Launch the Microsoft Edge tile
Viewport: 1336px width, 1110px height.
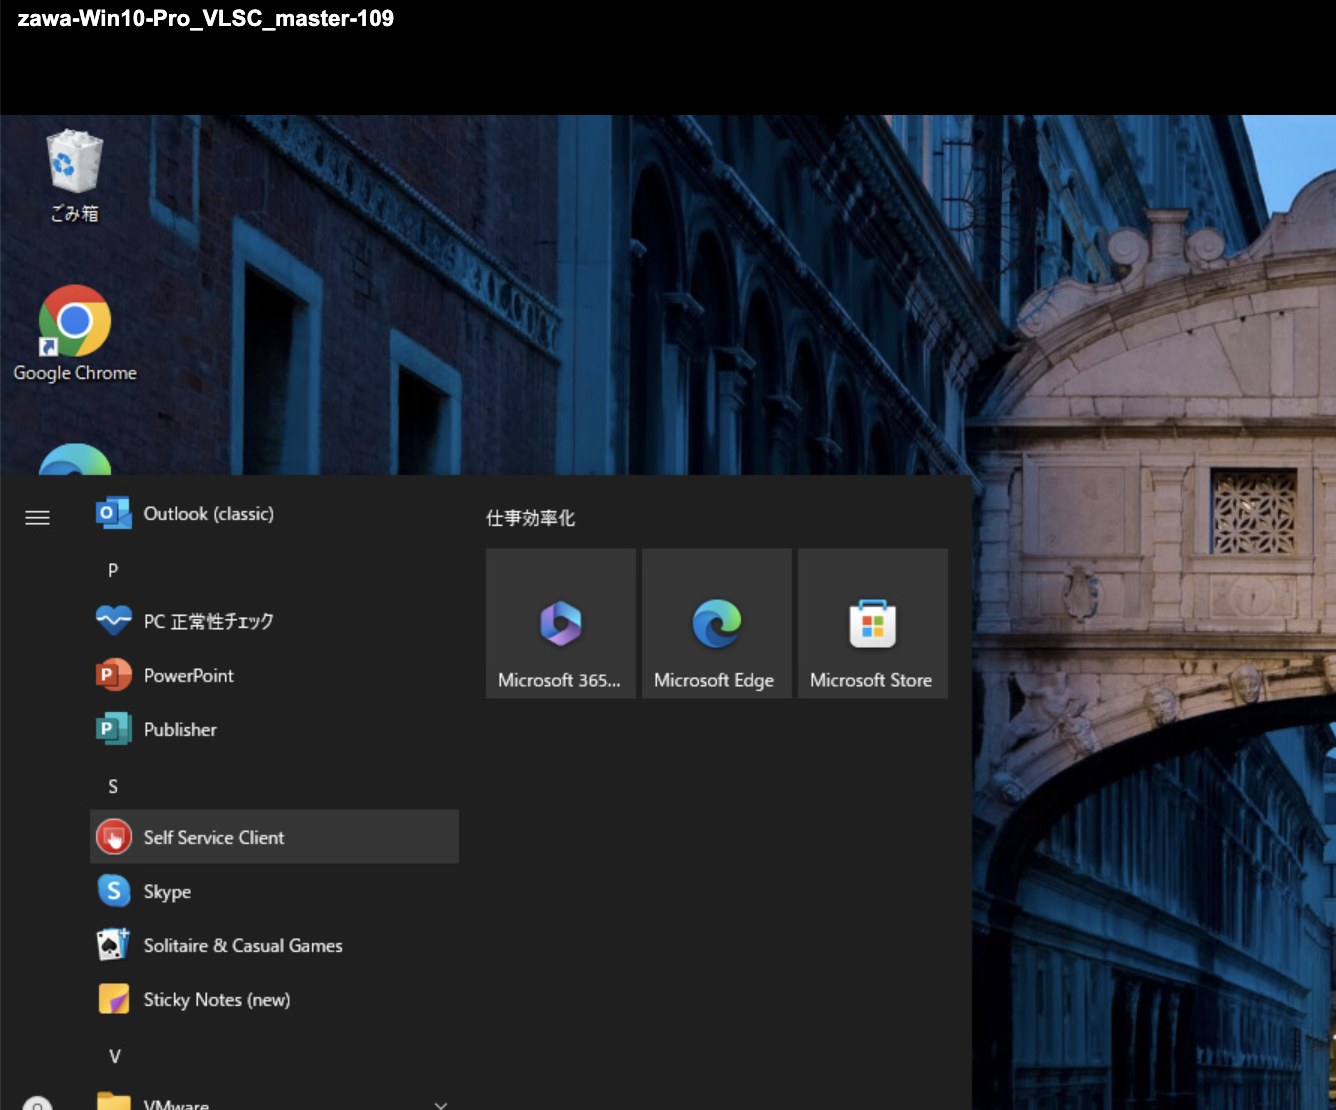tap(716, 624)
